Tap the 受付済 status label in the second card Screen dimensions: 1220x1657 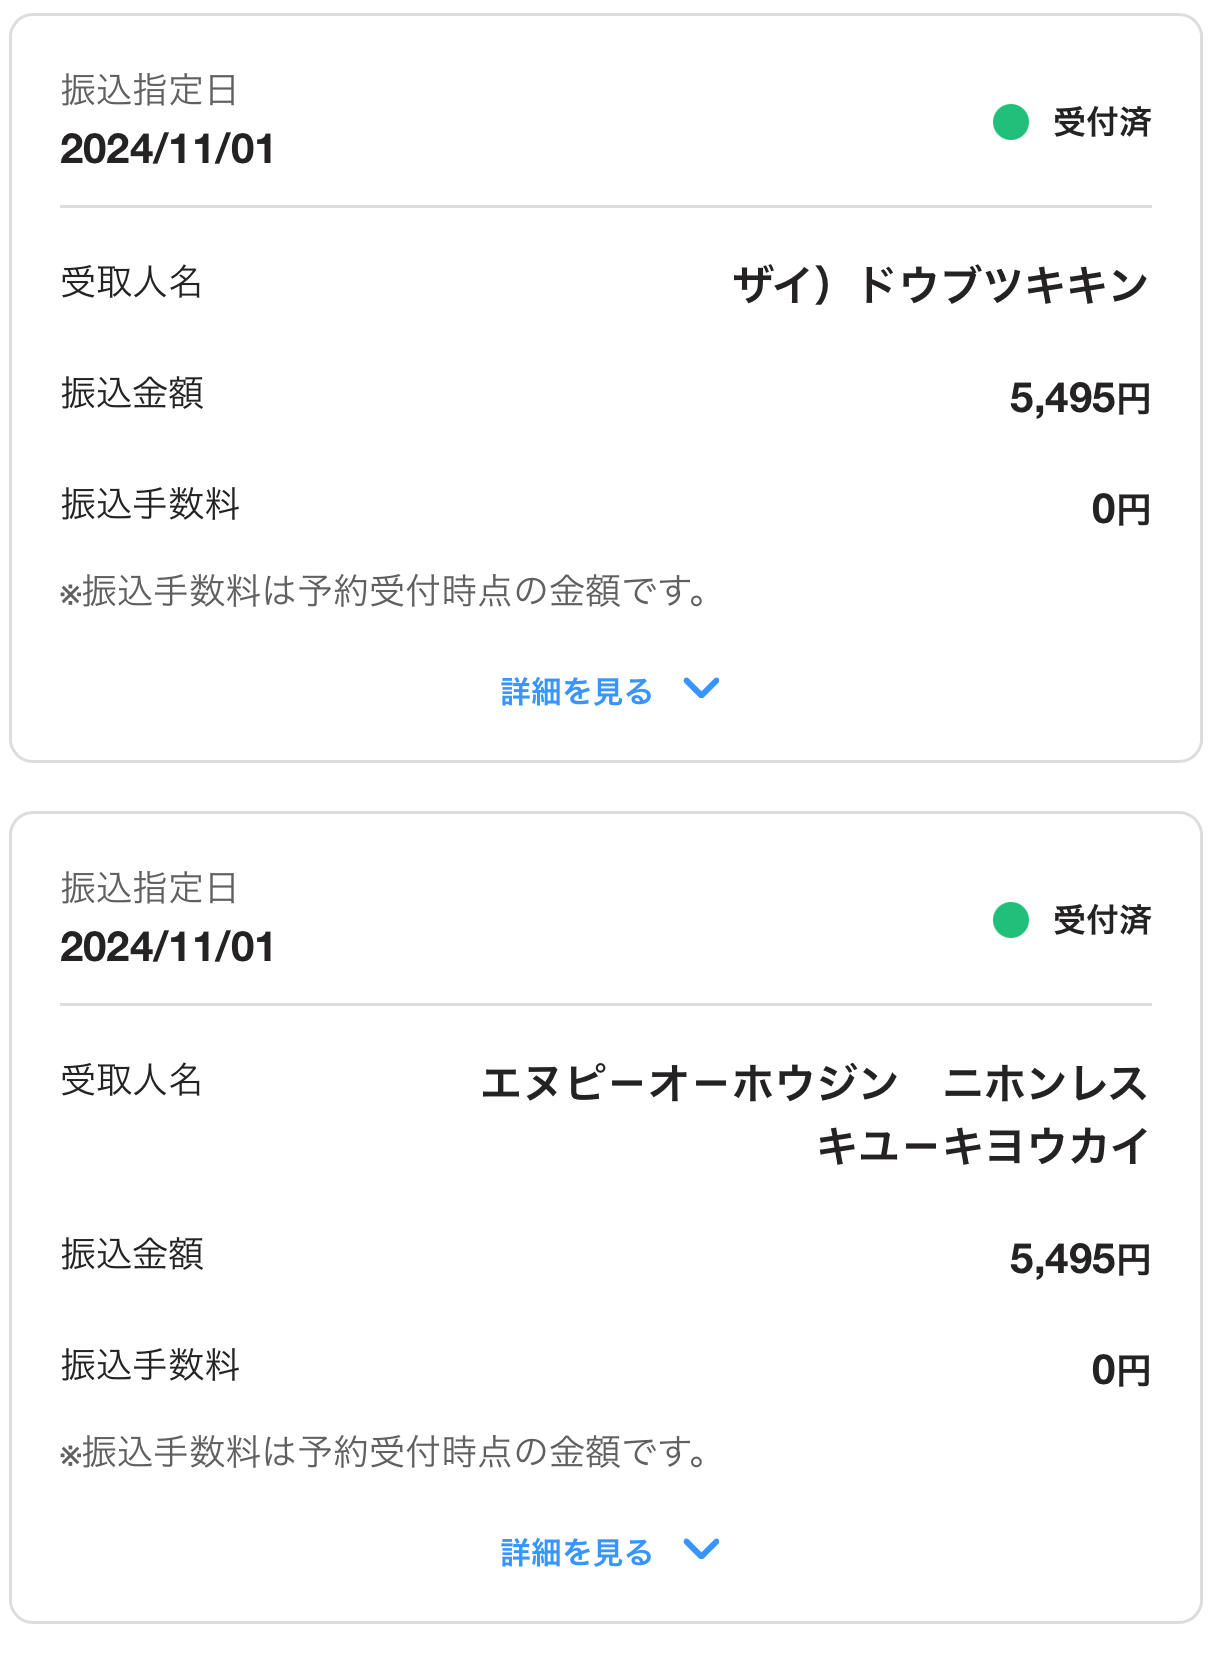click(1102, 920)
